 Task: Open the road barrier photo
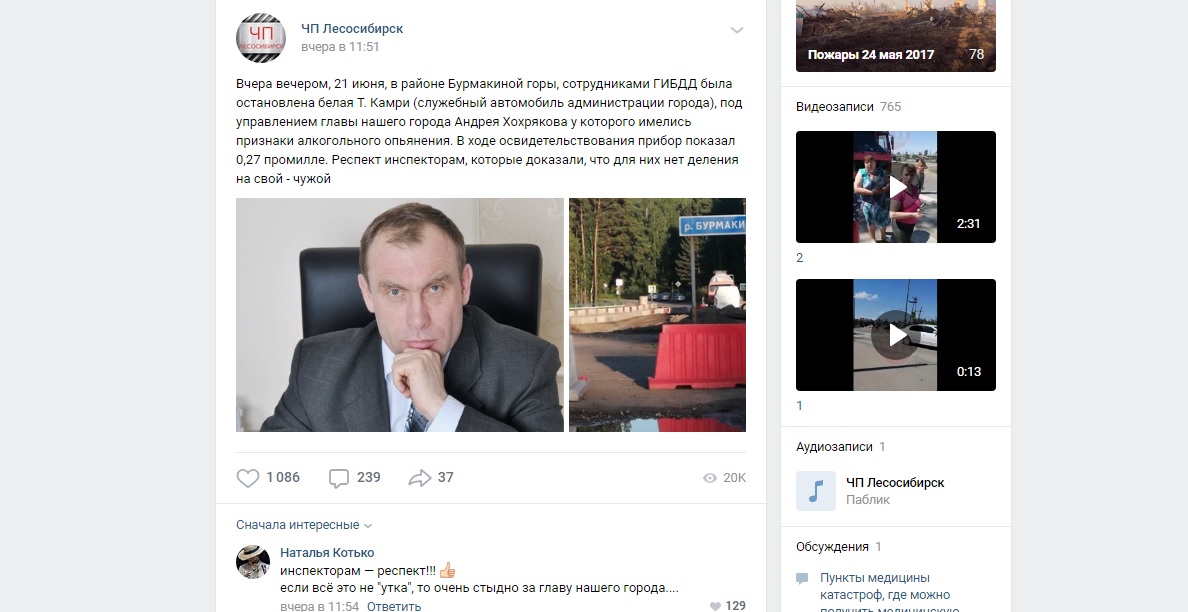coord(658,315)
